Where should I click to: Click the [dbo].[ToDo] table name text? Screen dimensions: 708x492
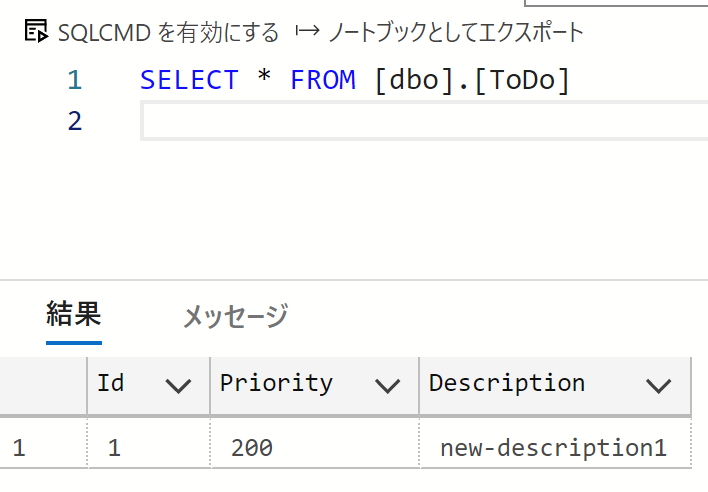[x=472, y=80]
